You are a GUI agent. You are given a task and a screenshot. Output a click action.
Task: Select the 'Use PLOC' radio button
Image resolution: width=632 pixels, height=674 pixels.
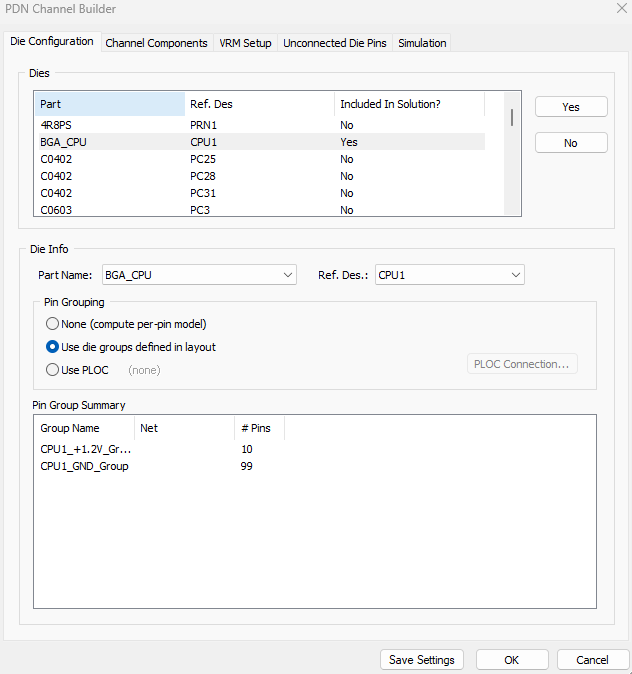coord(53,370)
